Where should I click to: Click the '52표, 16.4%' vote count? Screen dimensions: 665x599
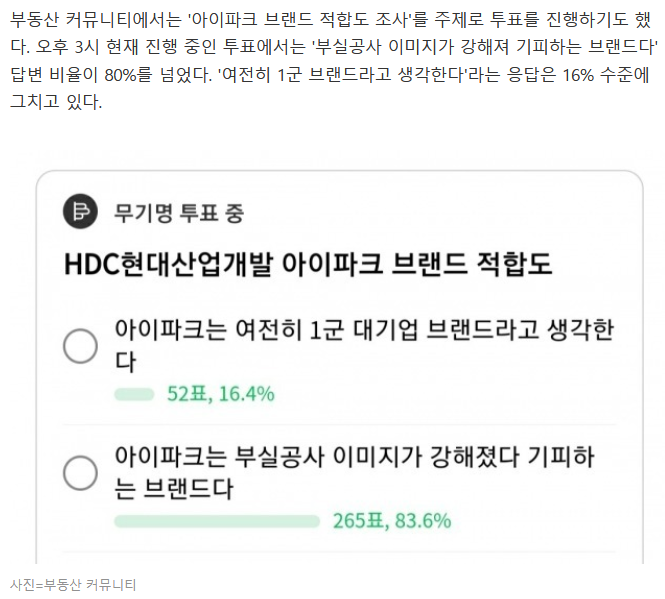pyautogui.click(x=221, y=394)
